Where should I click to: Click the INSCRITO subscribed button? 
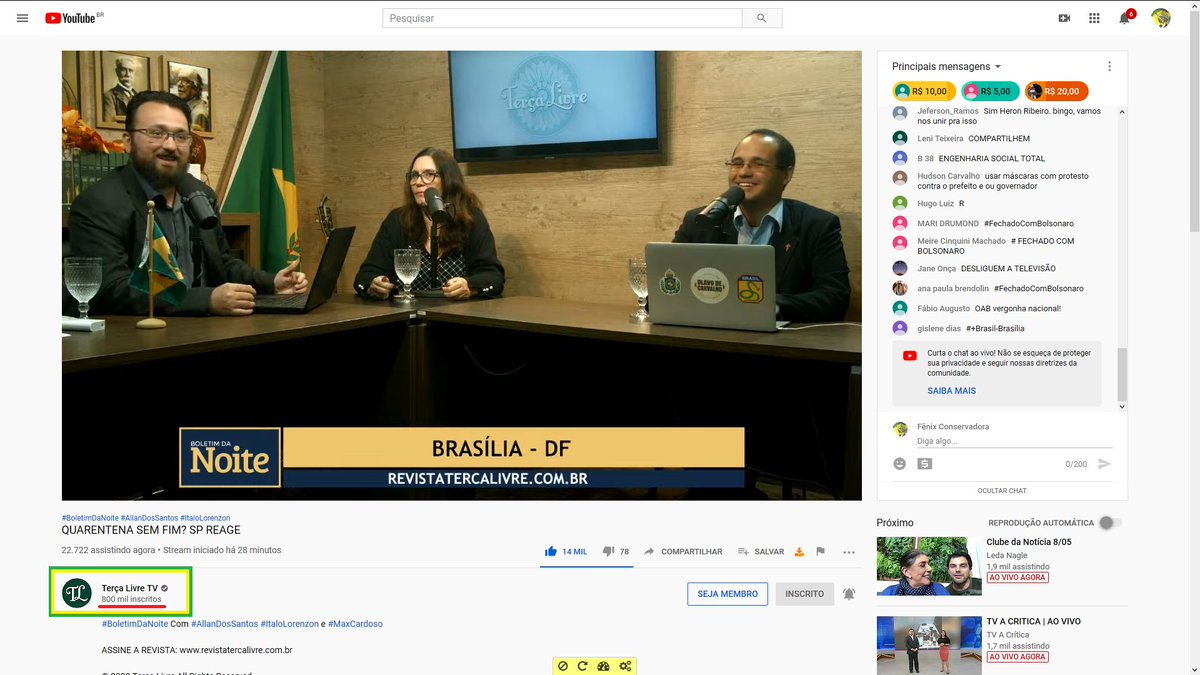tap(804, 594)
